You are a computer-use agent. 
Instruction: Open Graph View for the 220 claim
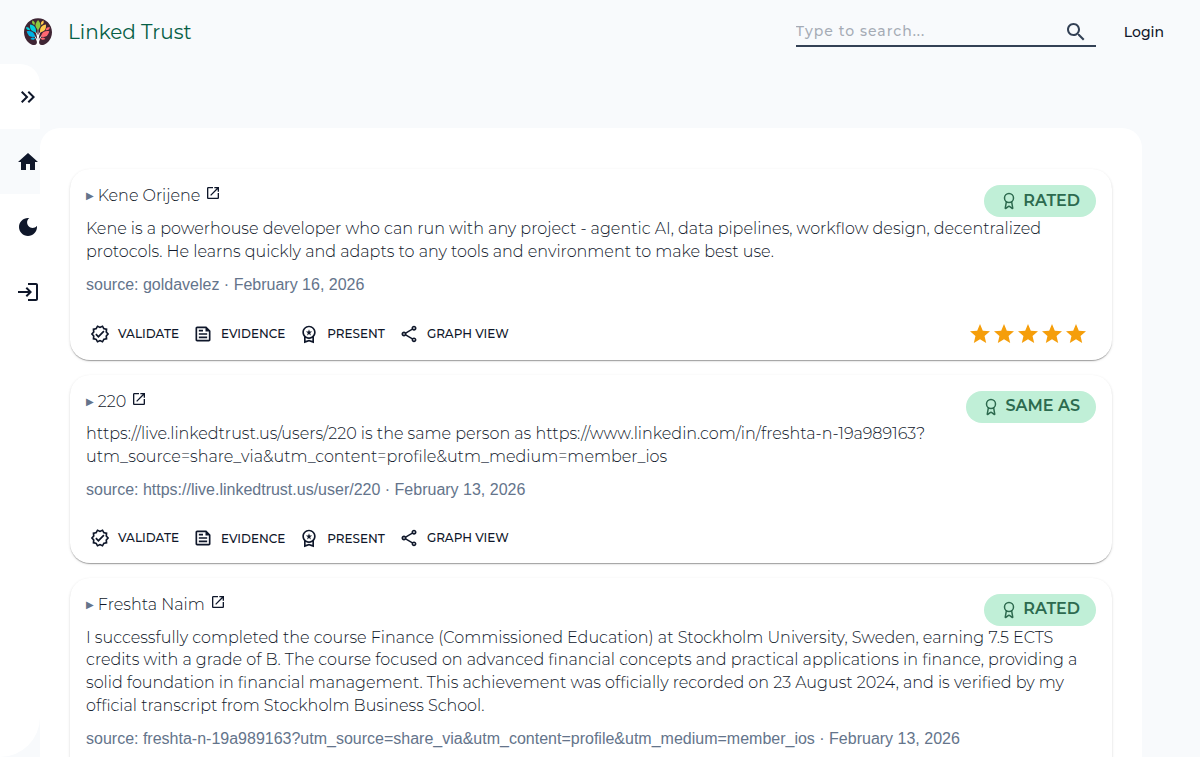click(455, 538)
